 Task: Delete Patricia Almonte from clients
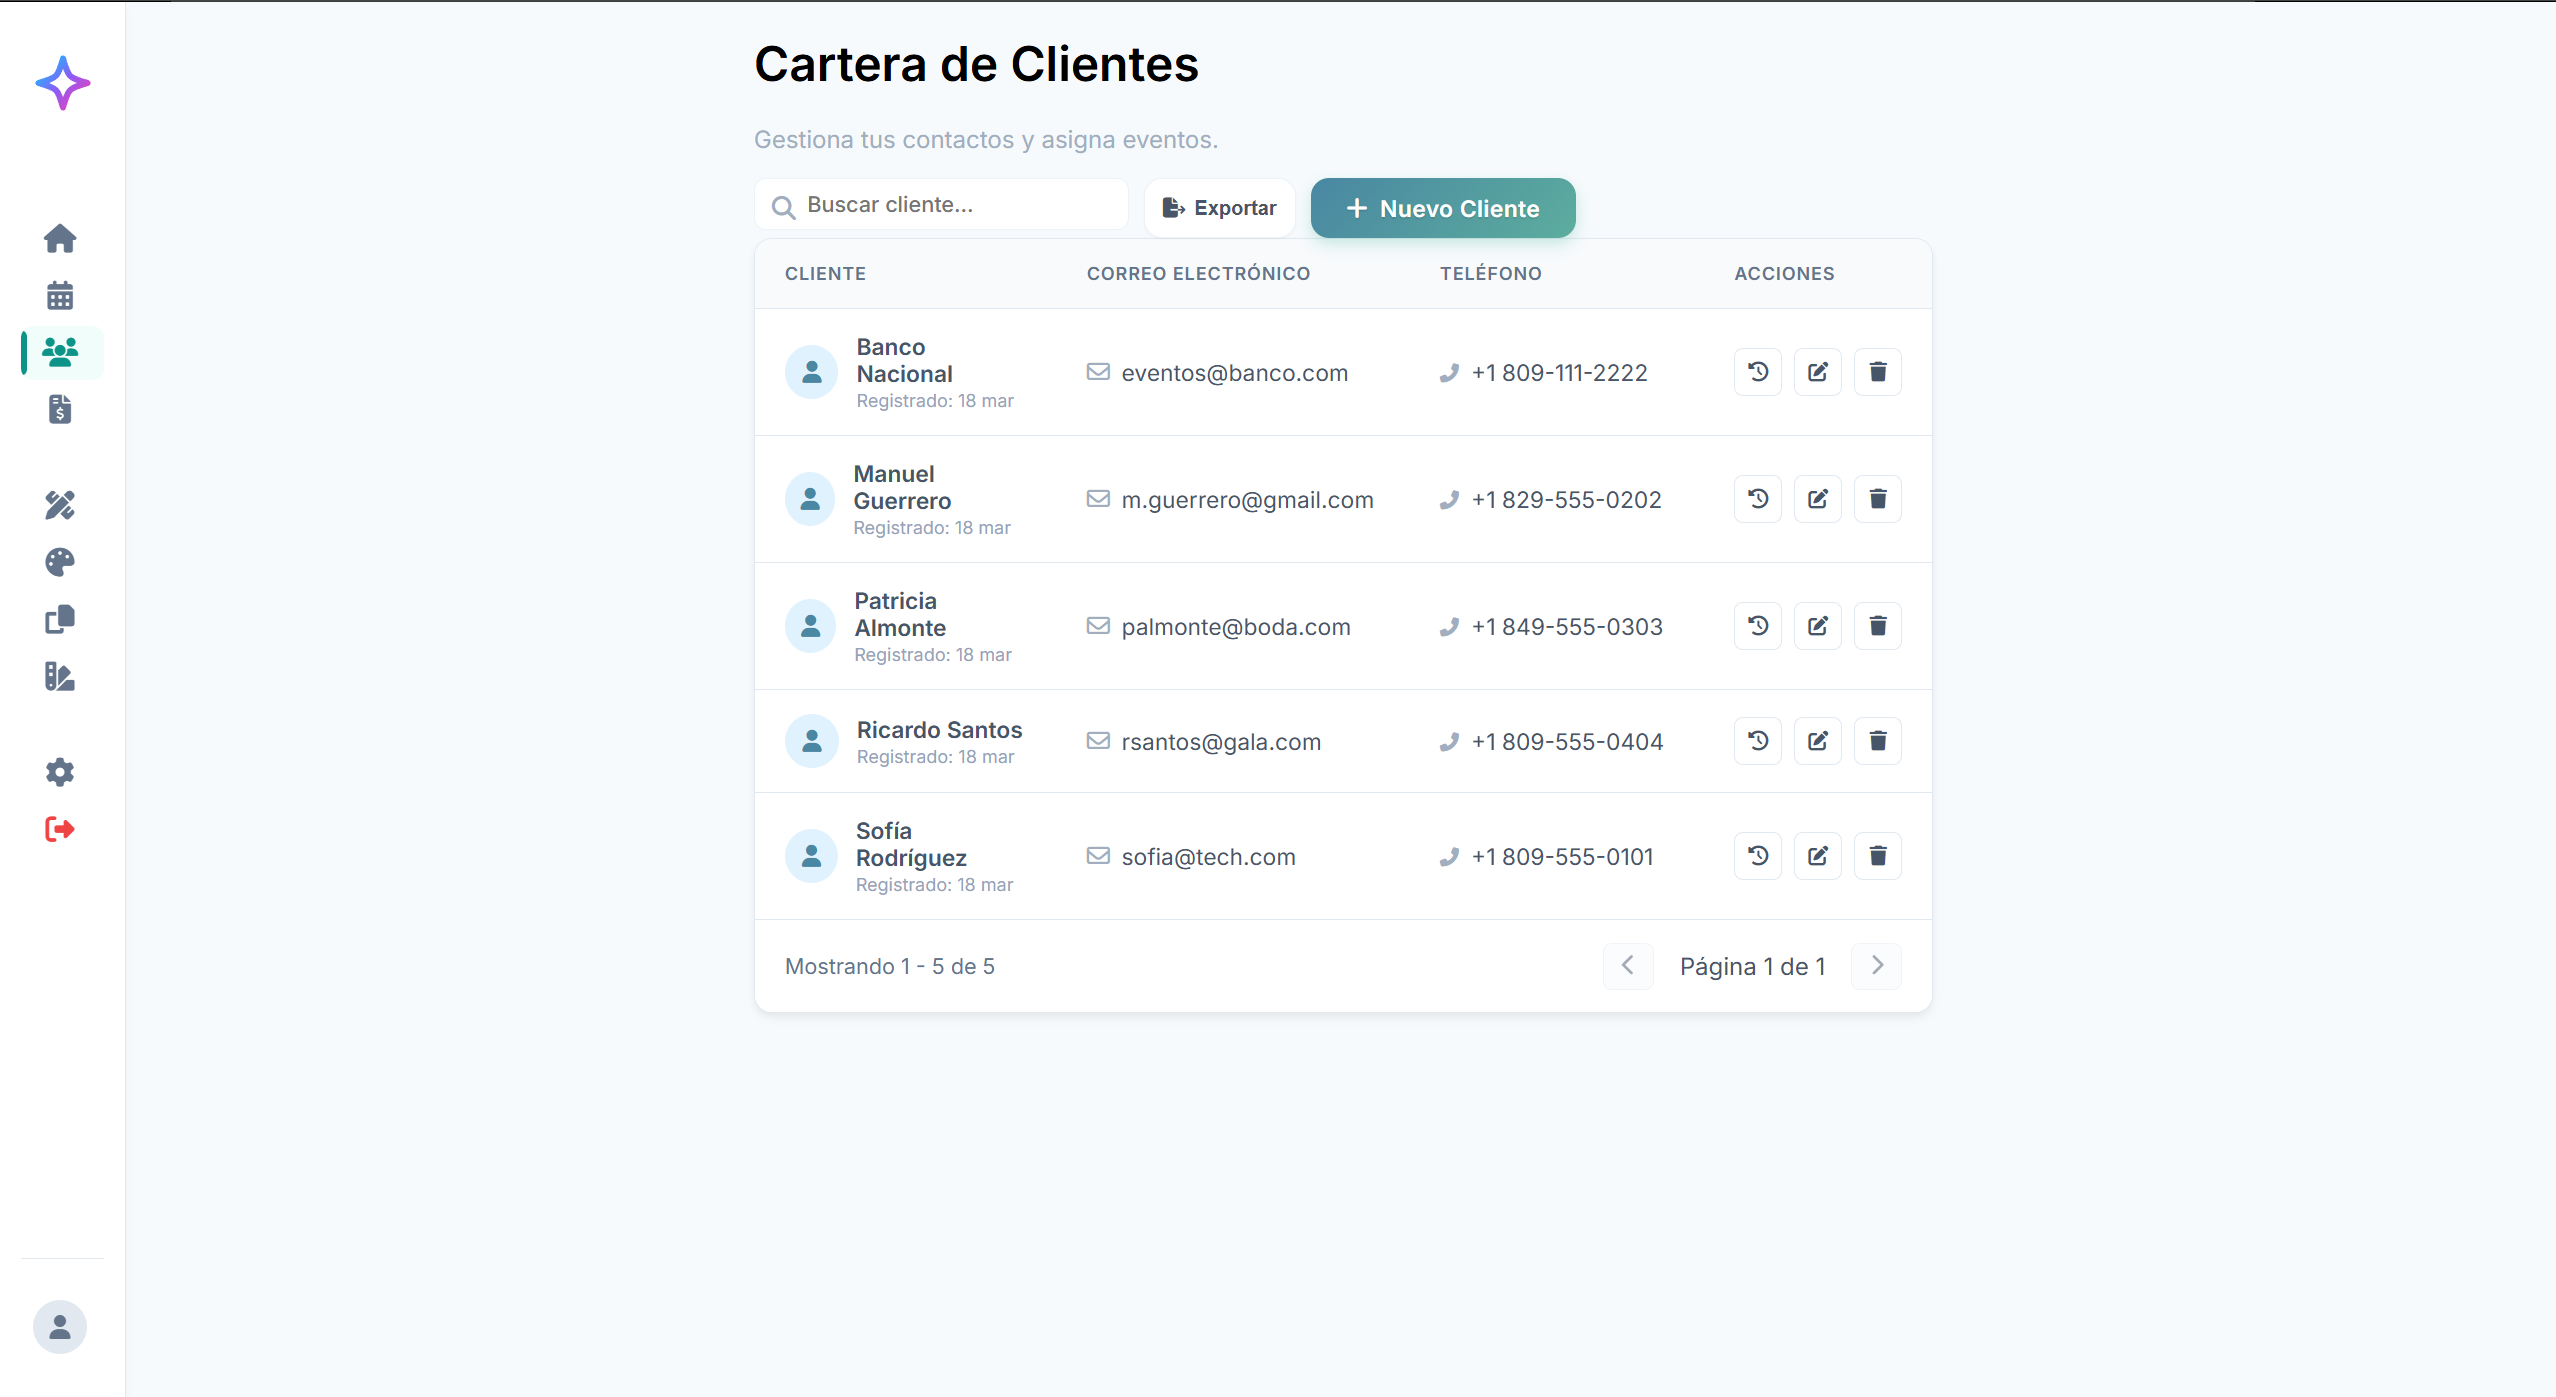[1877, 625]
